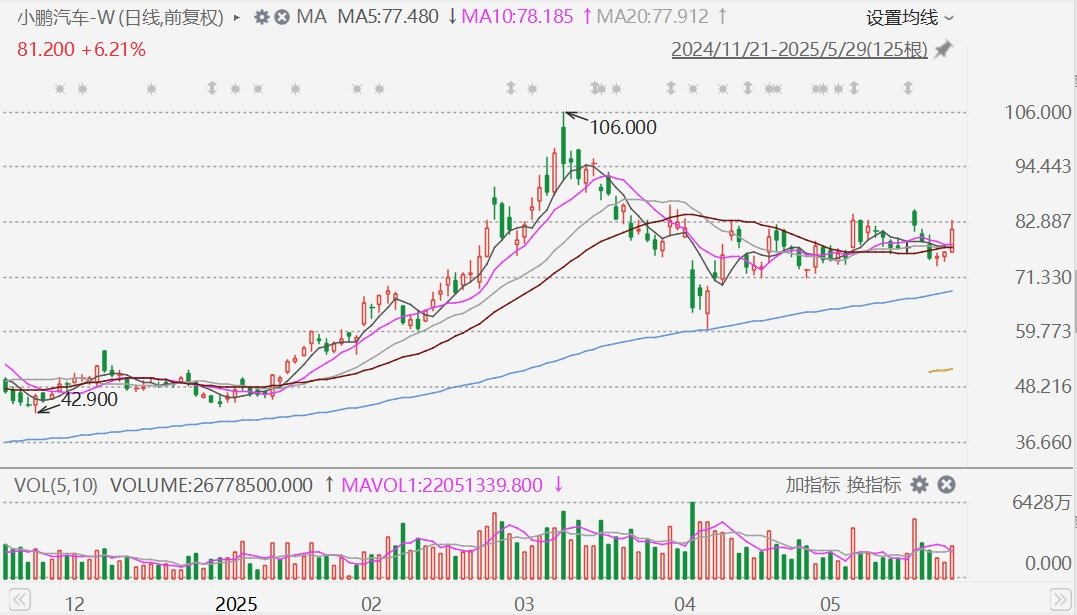Expand the 设置均线 dropdown
The height and width of the screenshot is (615, 1077).
pos(909,17)
